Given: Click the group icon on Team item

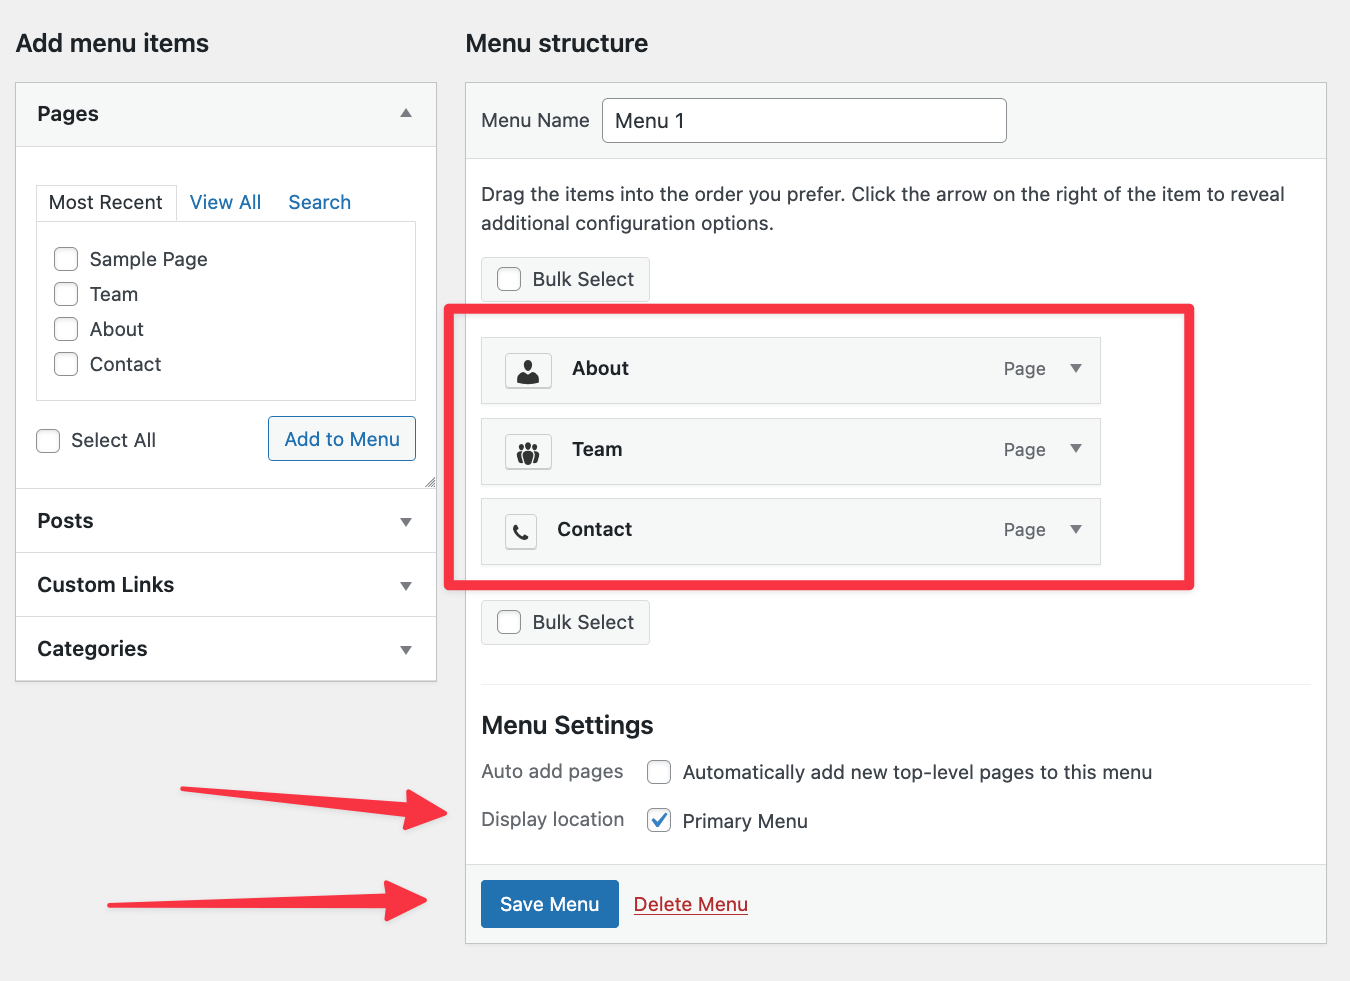Looking at the screenshot, I should point(528,452).
